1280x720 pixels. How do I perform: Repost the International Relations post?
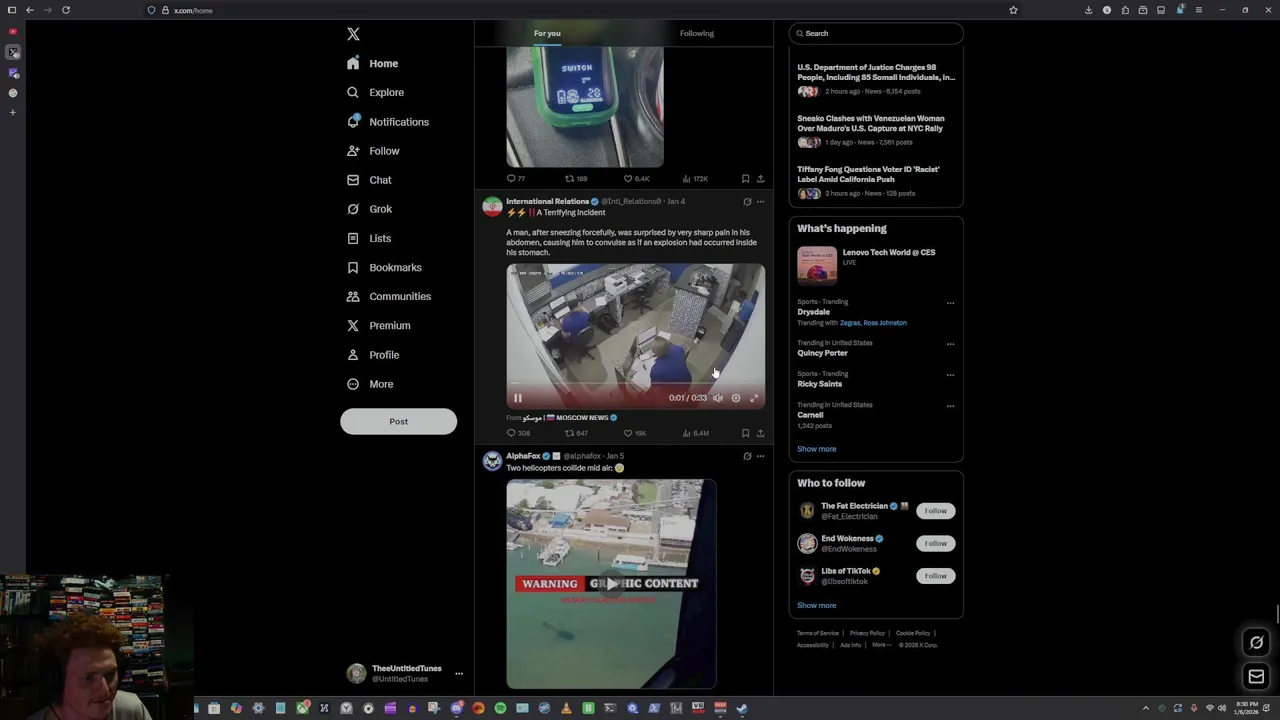[576, 433]
